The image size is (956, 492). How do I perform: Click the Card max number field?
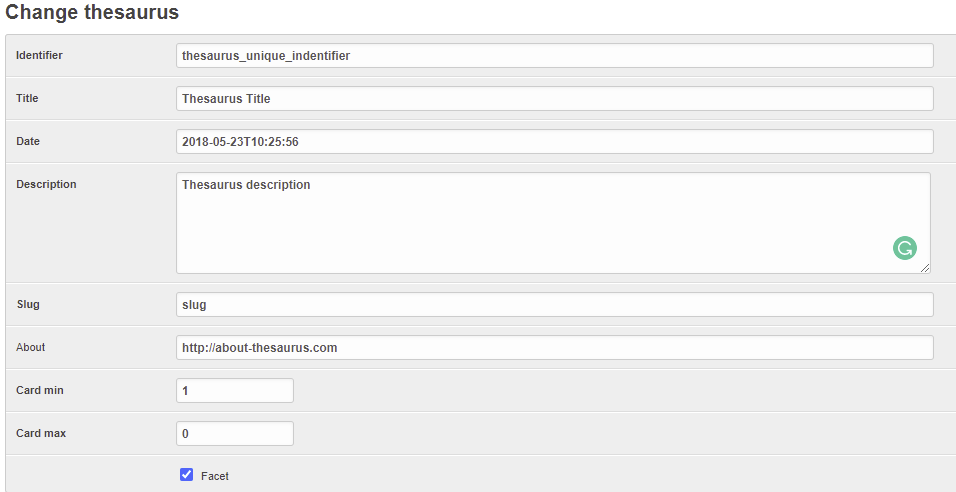[235, 433]
